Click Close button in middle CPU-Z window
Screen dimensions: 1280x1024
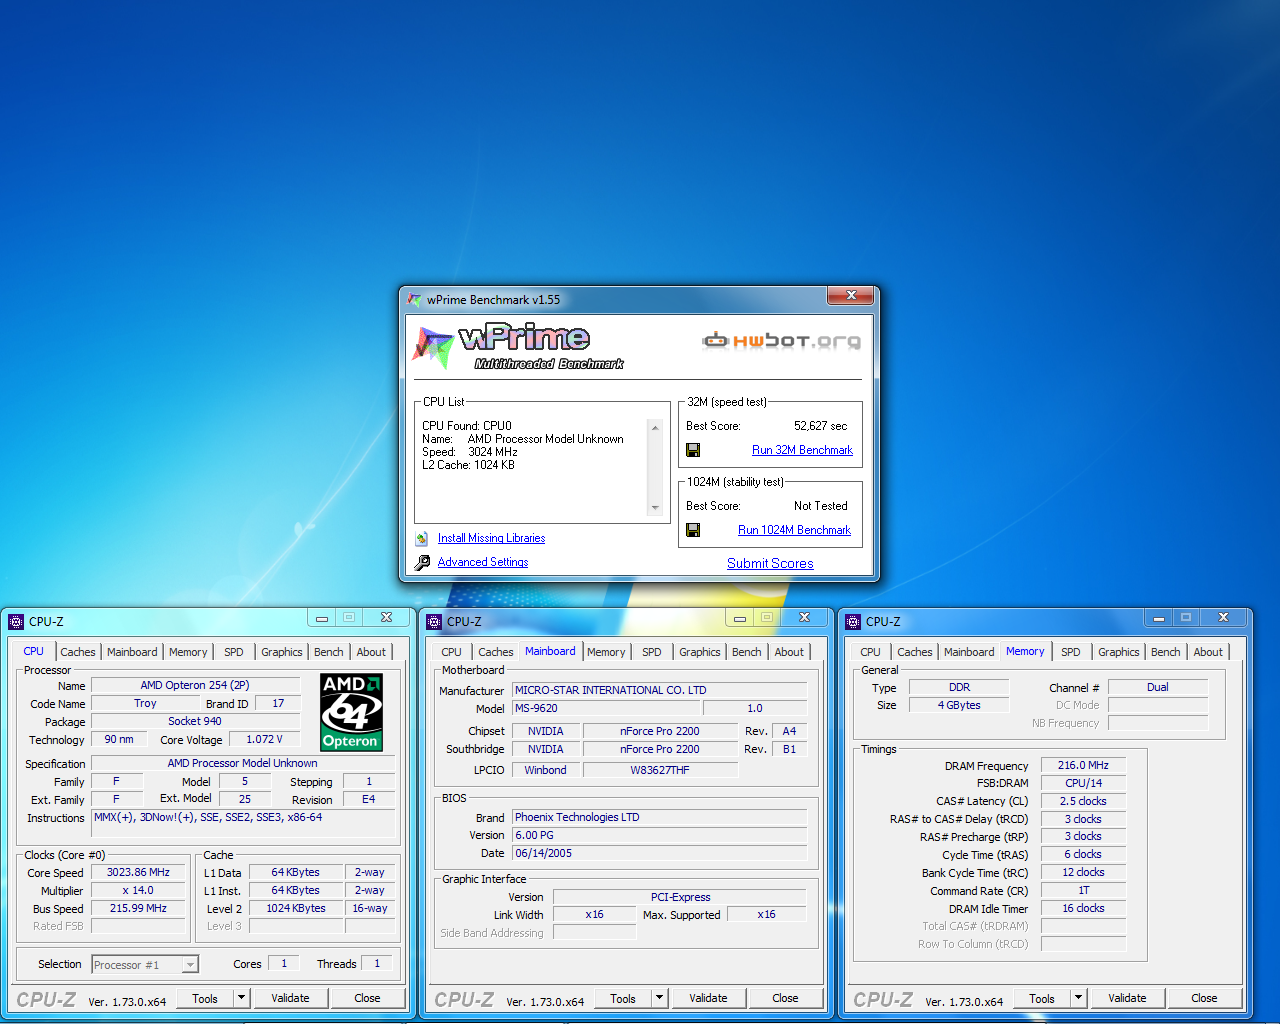point(785,998)
